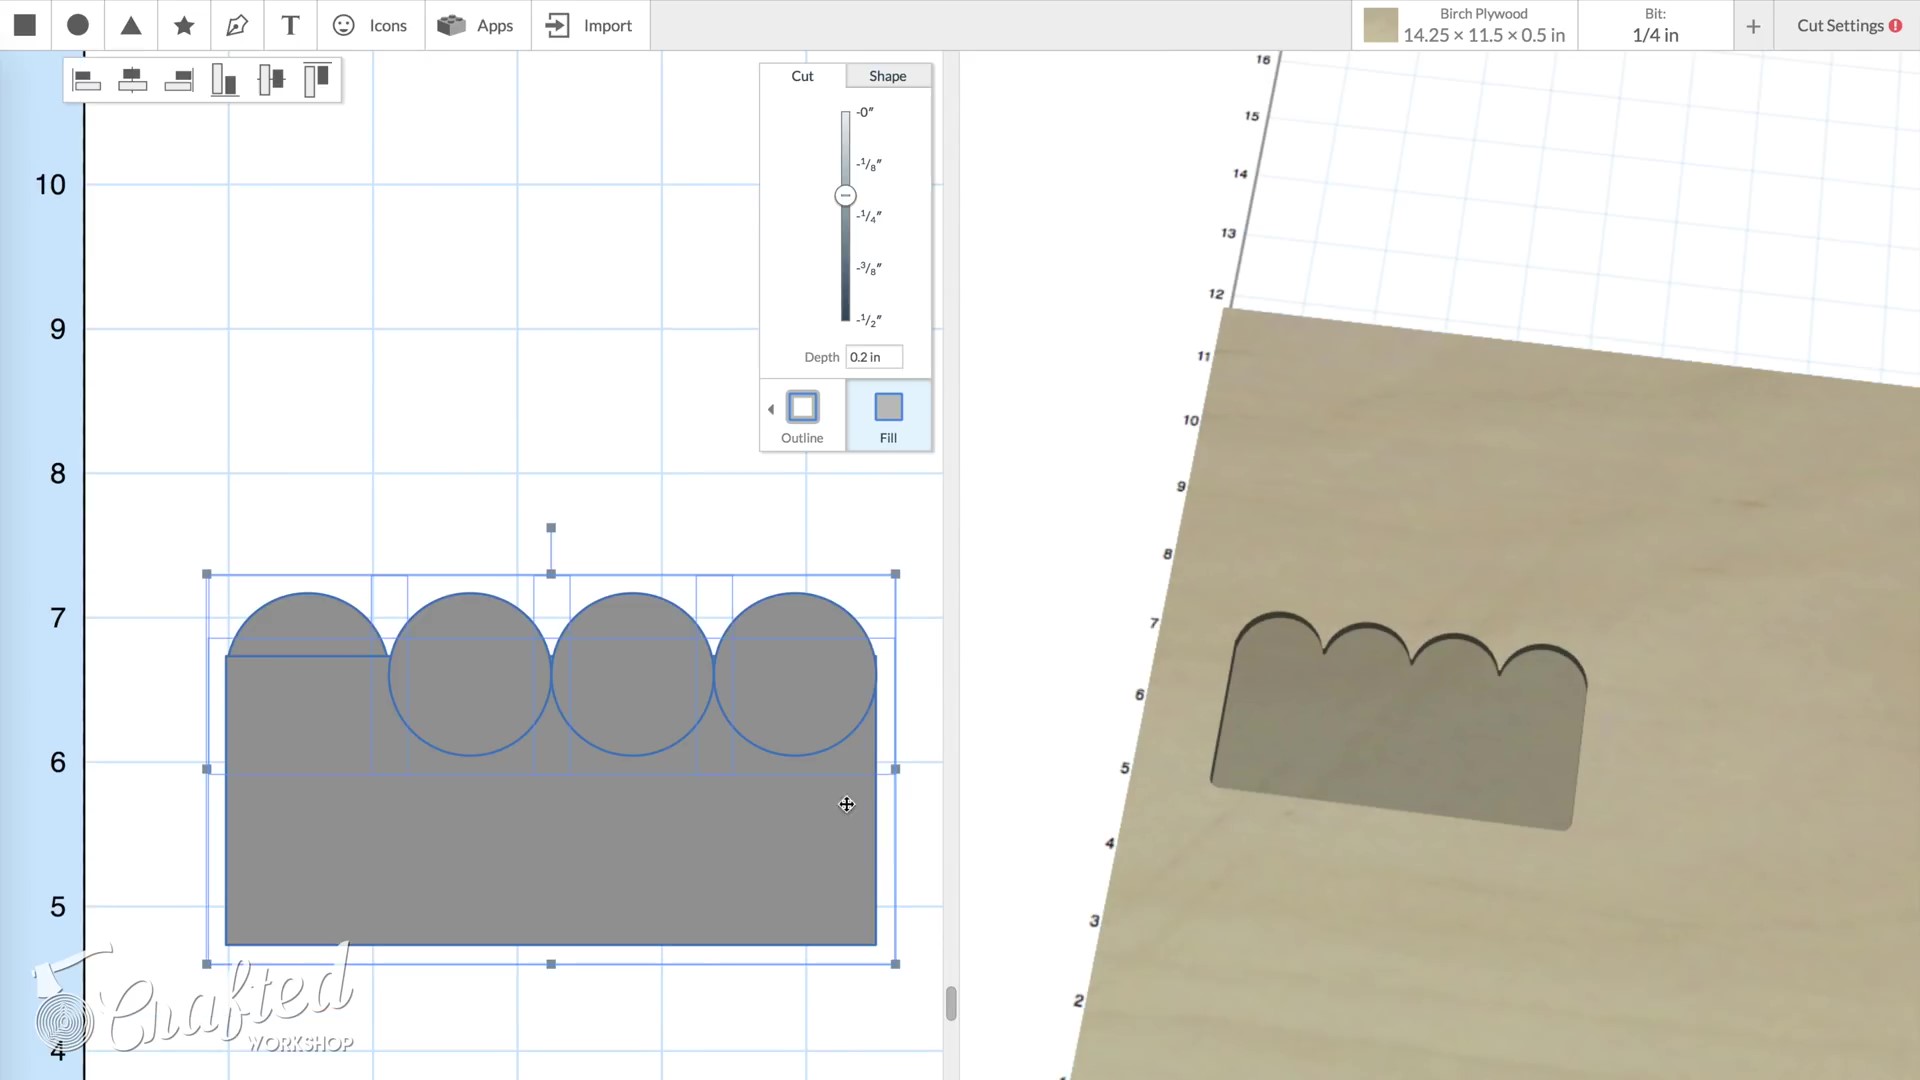Select the star shape tool
1920x1080 pixels.
(x=184, y=25)
